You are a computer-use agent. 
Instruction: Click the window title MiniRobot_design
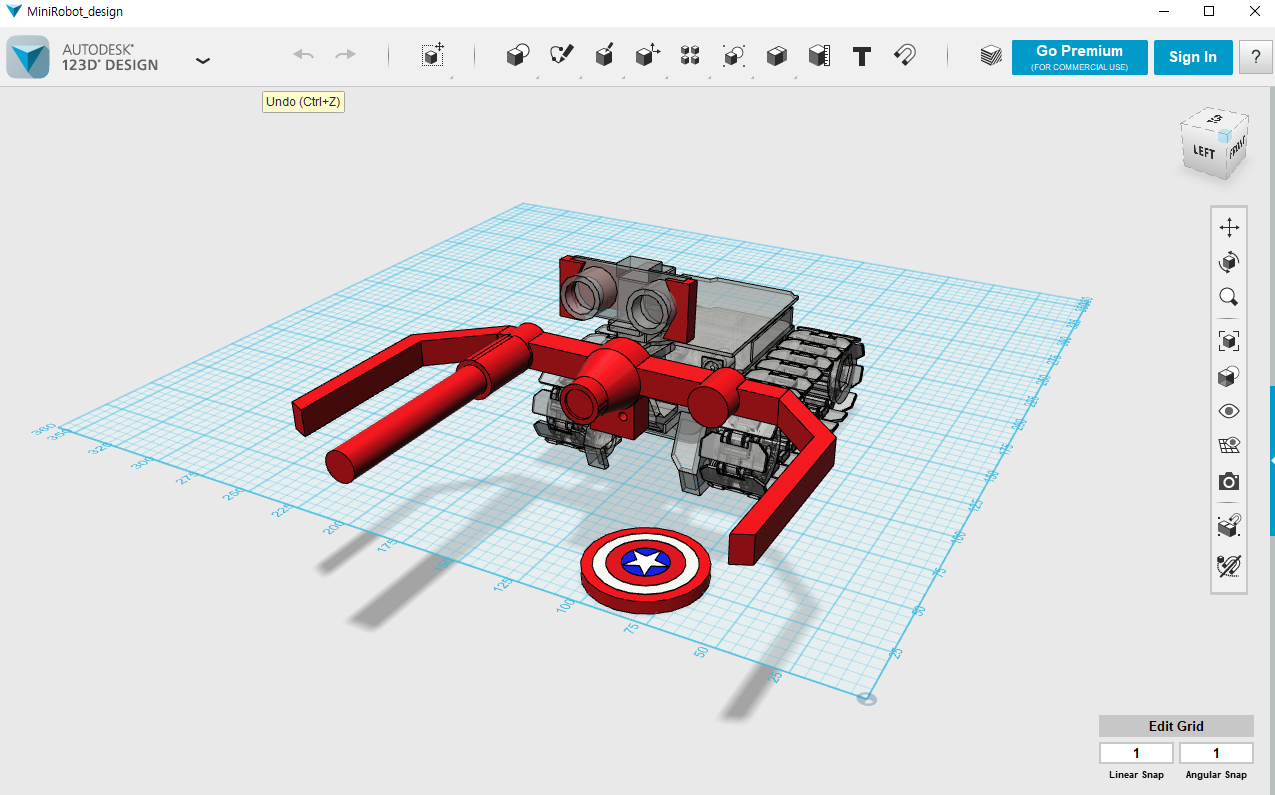[75, 12]
